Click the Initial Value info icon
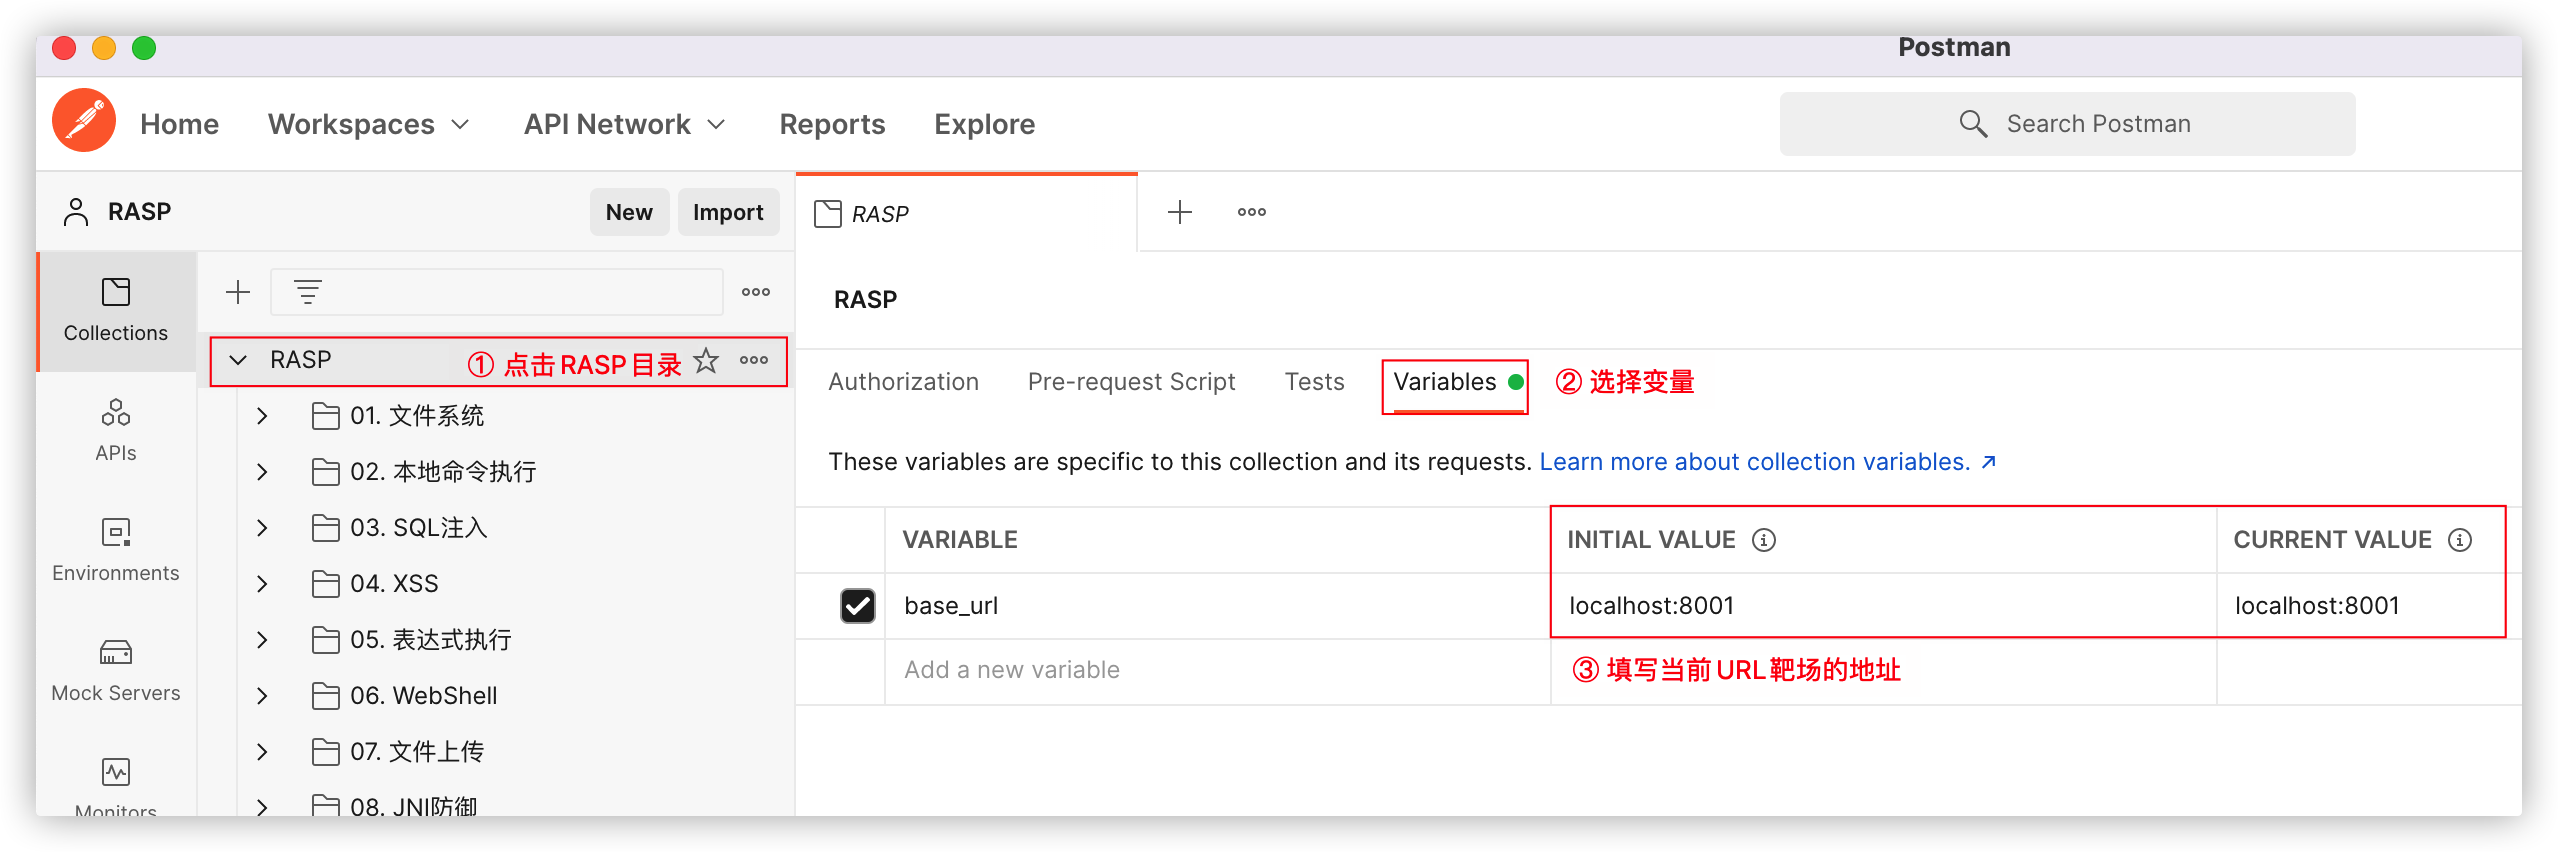The height and width of the screenshot is (852, 2558). pyautogui.click(x=1764, y=540)
